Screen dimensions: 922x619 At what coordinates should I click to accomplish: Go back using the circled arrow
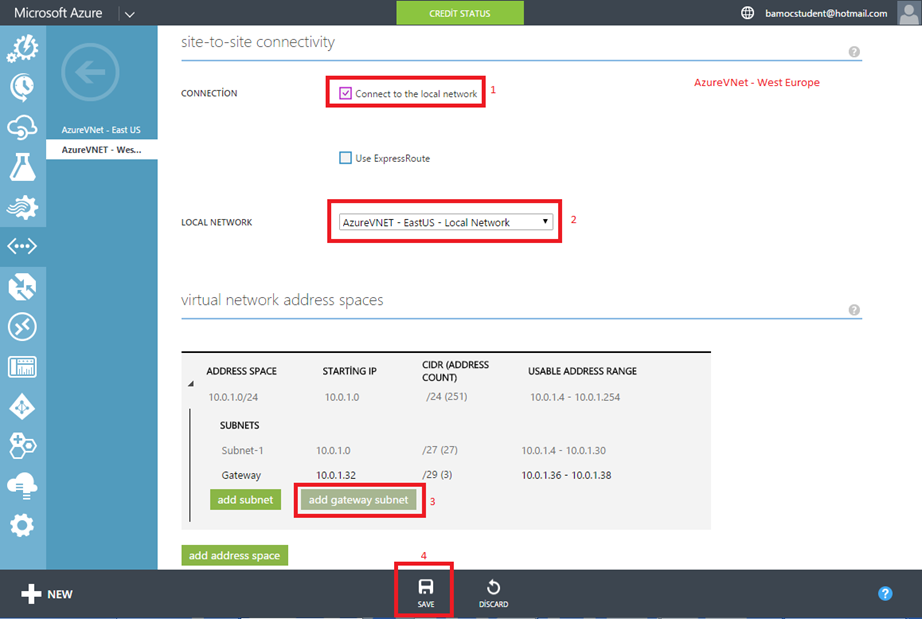(x=90, y=72)
